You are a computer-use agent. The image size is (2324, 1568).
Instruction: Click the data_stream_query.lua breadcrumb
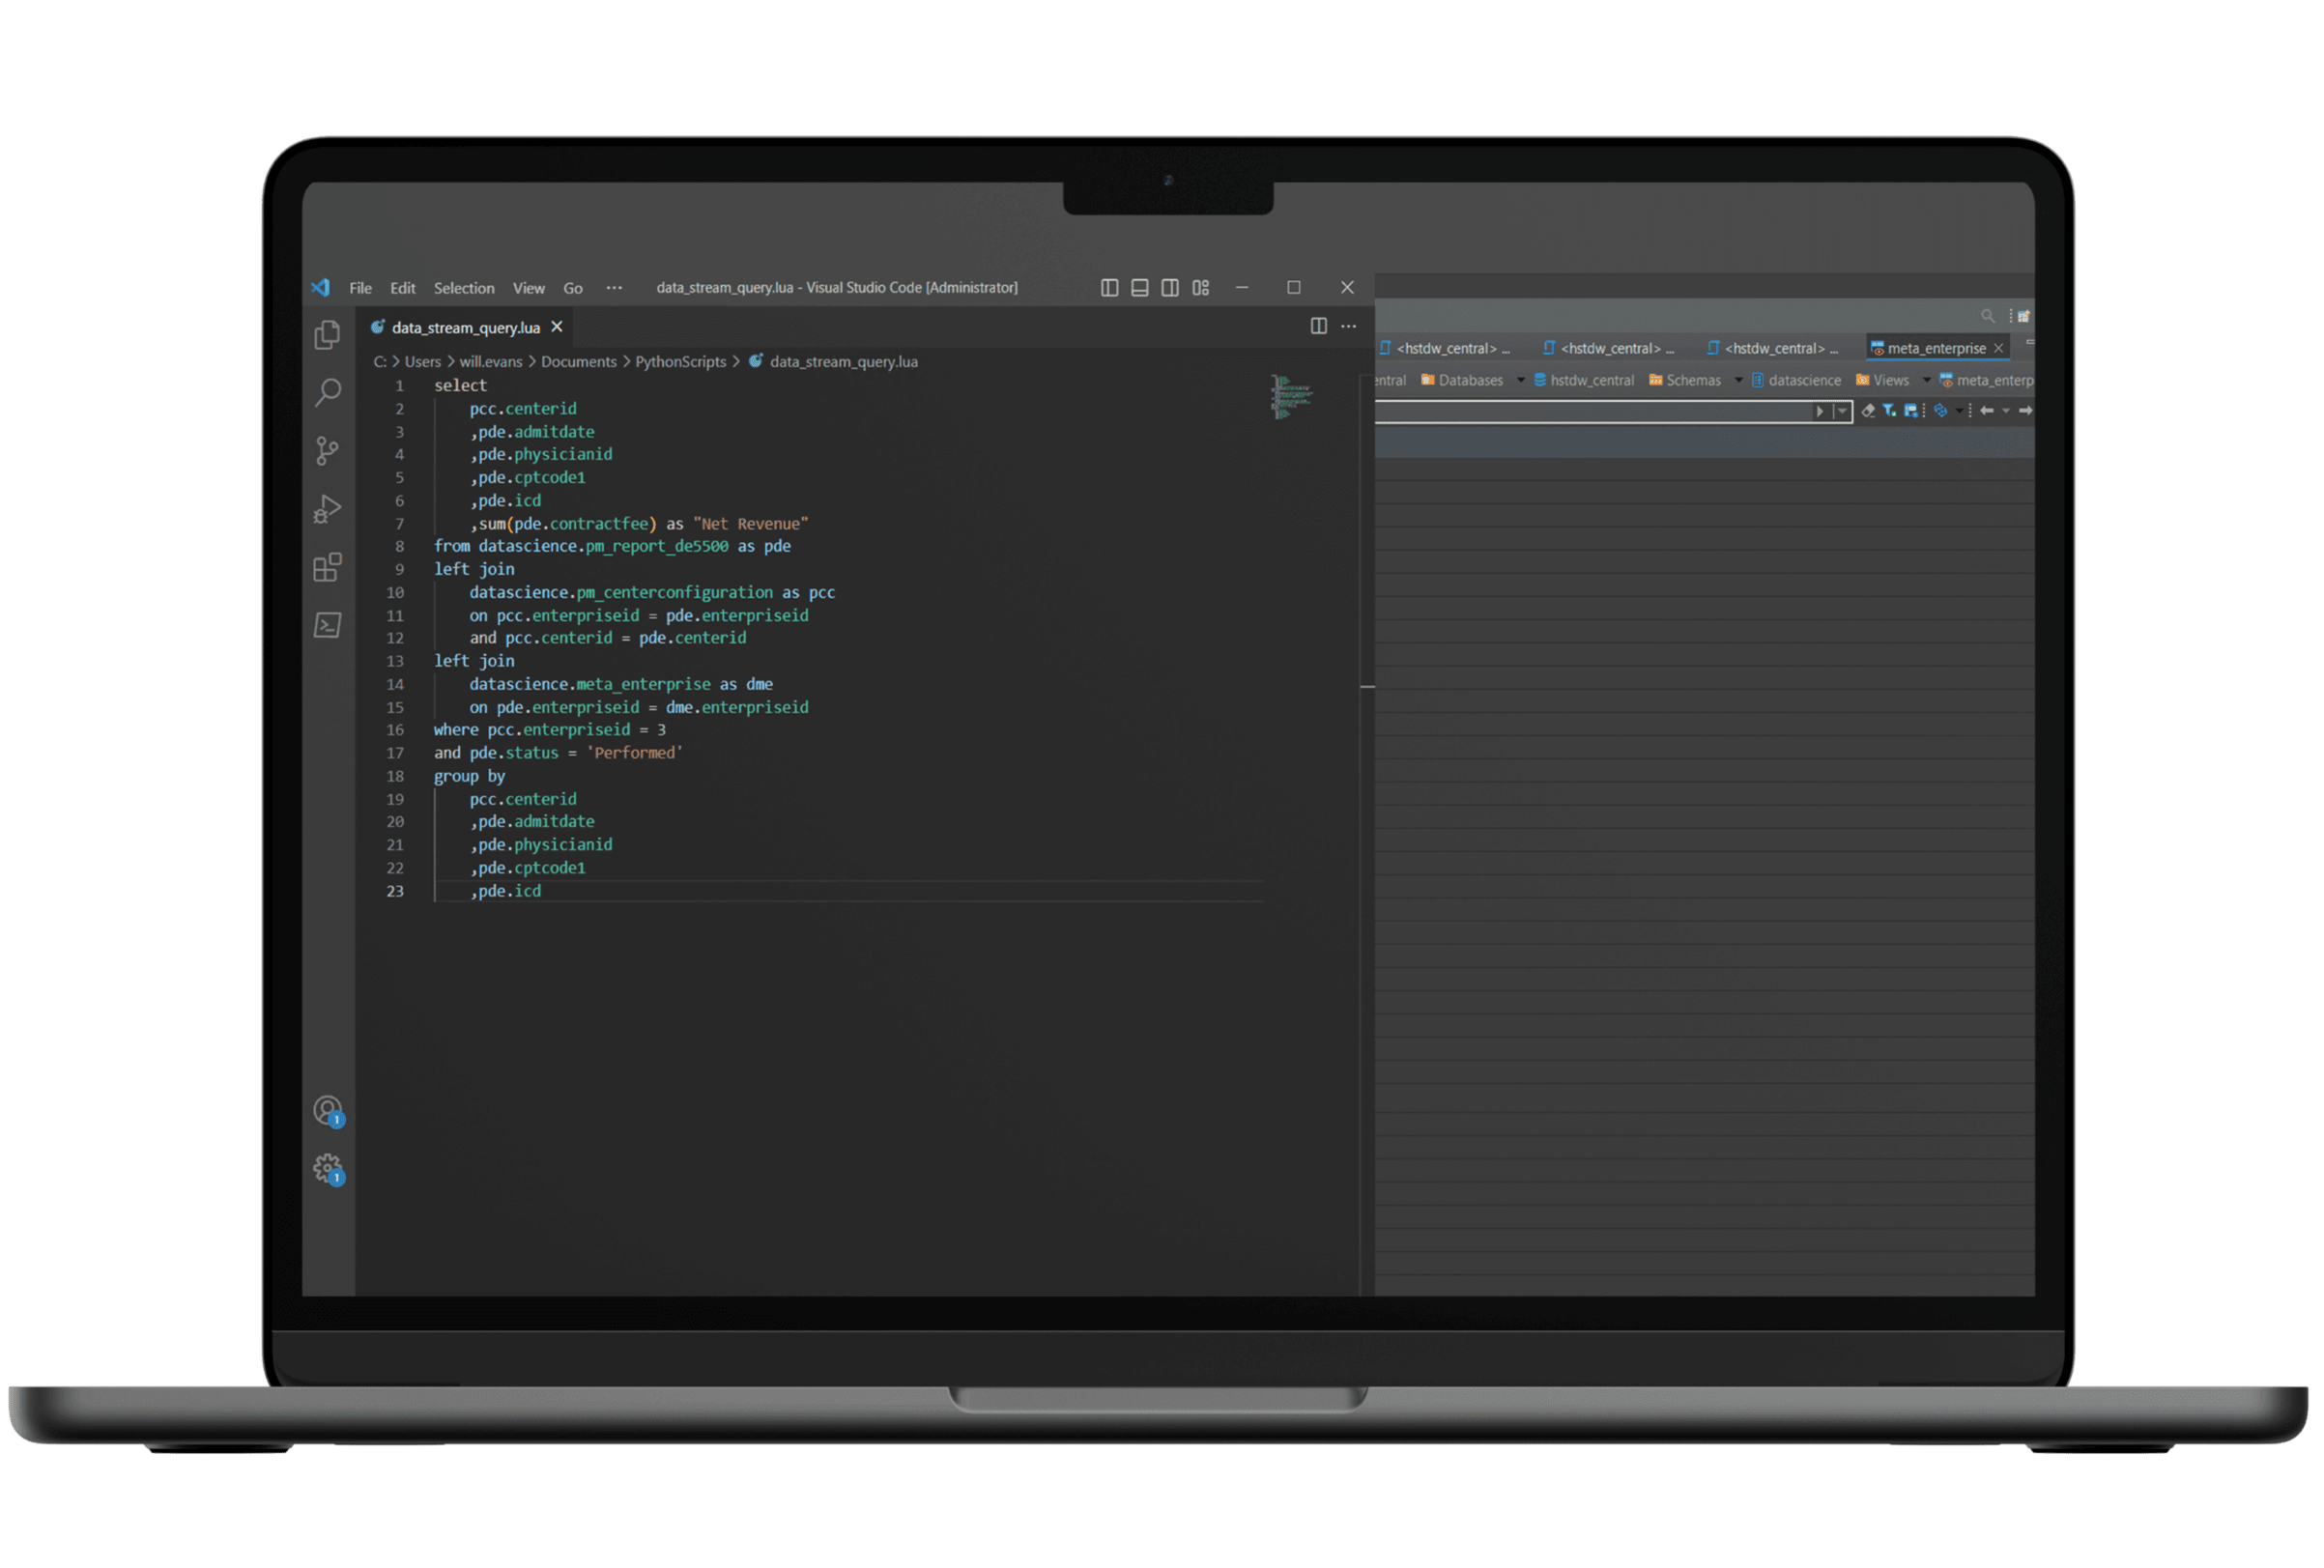tap(843, 362)
